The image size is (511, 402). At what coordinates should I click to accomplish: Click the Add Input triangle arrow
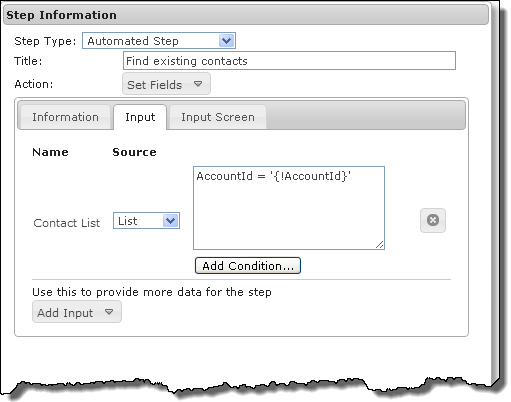109,312
